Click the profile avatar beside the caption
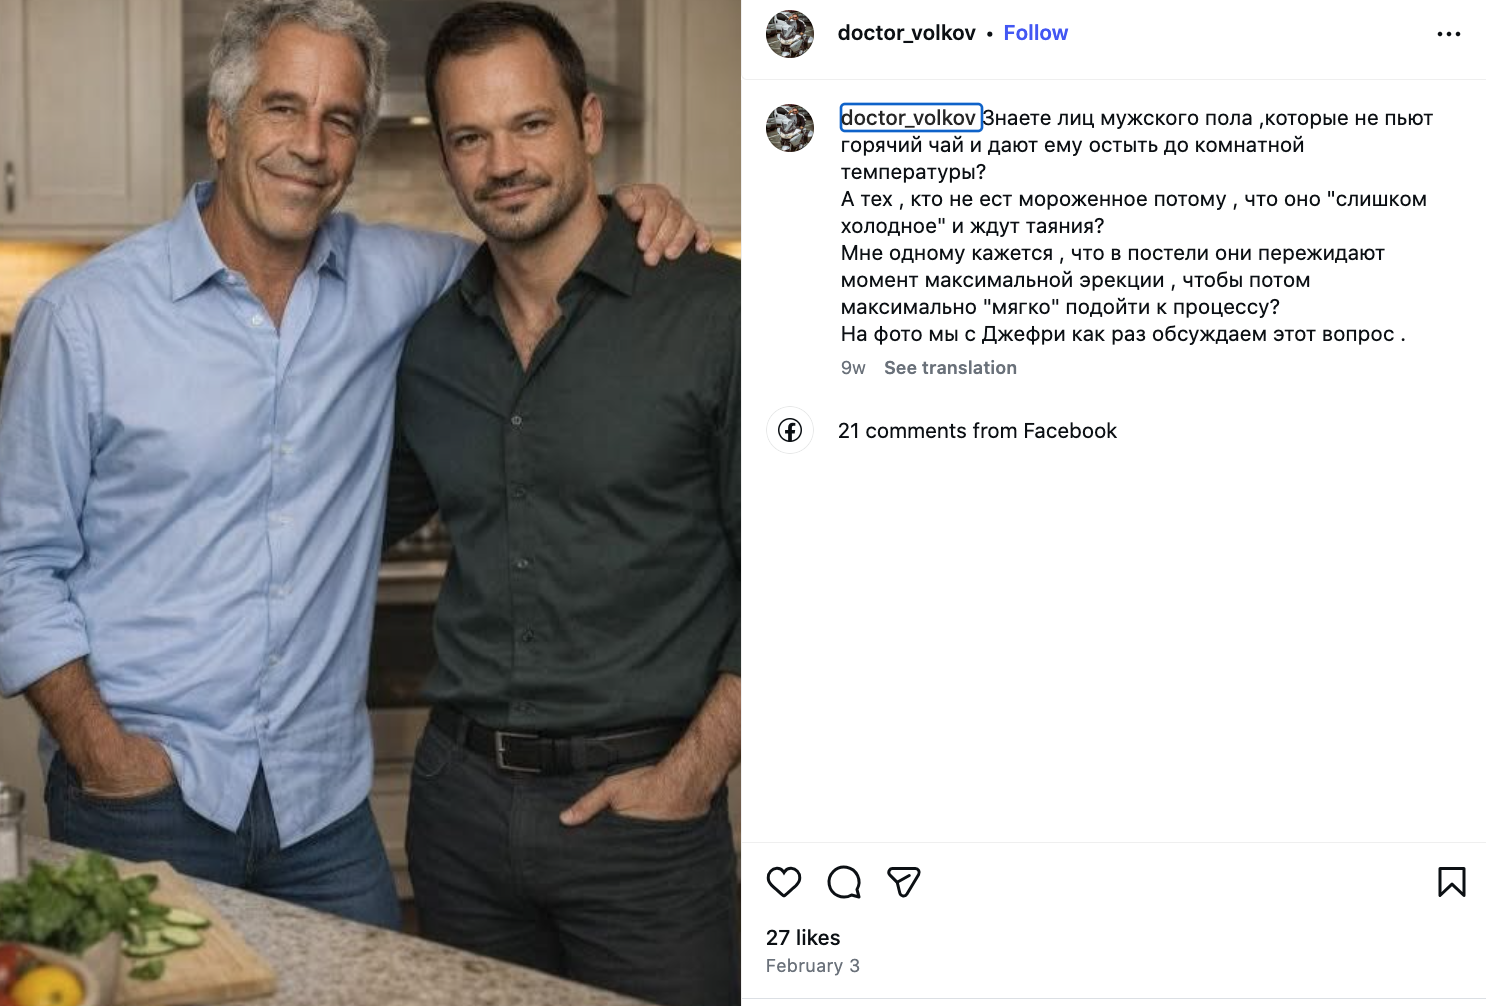 (790, 128)
